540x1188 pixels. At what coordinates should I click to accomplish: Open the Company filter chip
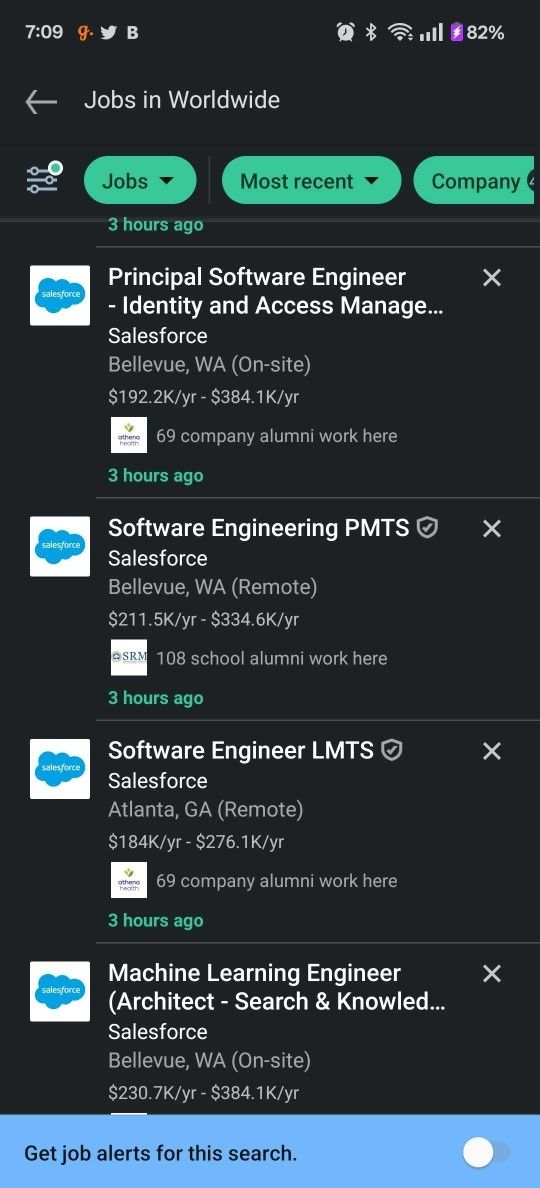pyautogui.click(x=476, y=181)
